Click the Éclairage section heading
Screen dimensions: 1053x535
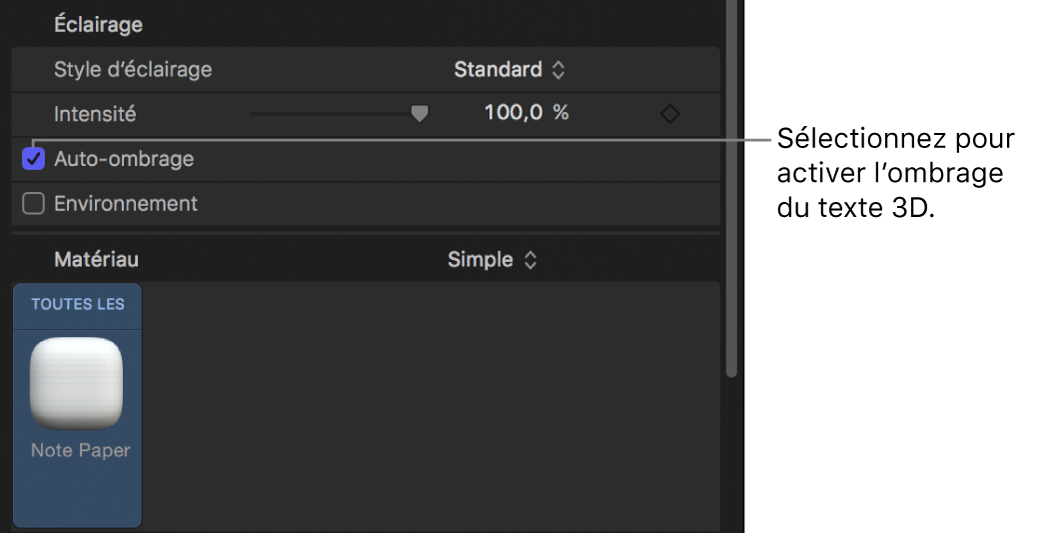pyautogui.click(x=98, y=24)
